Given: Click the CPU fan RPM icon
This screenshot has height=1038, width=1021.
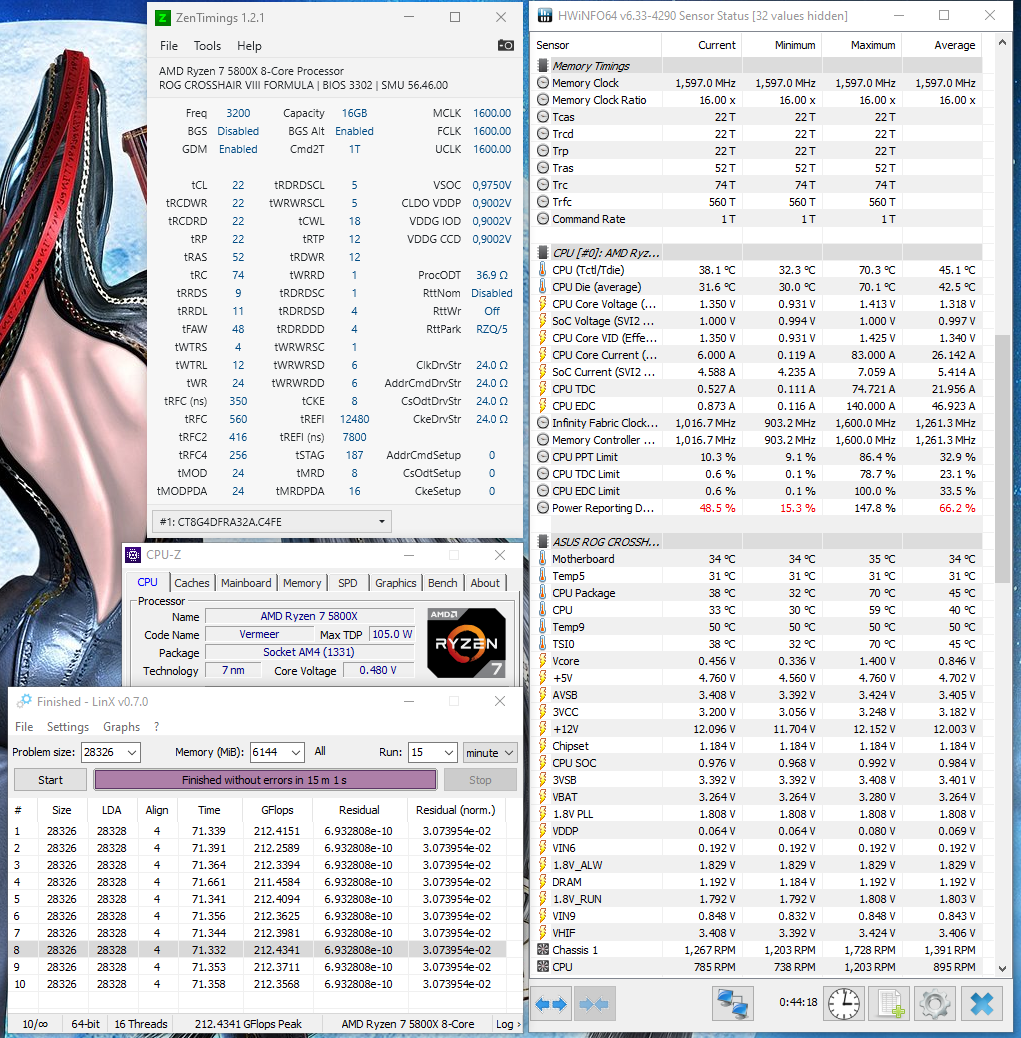Looking at the screenshot, I should (x=542, y=967).
